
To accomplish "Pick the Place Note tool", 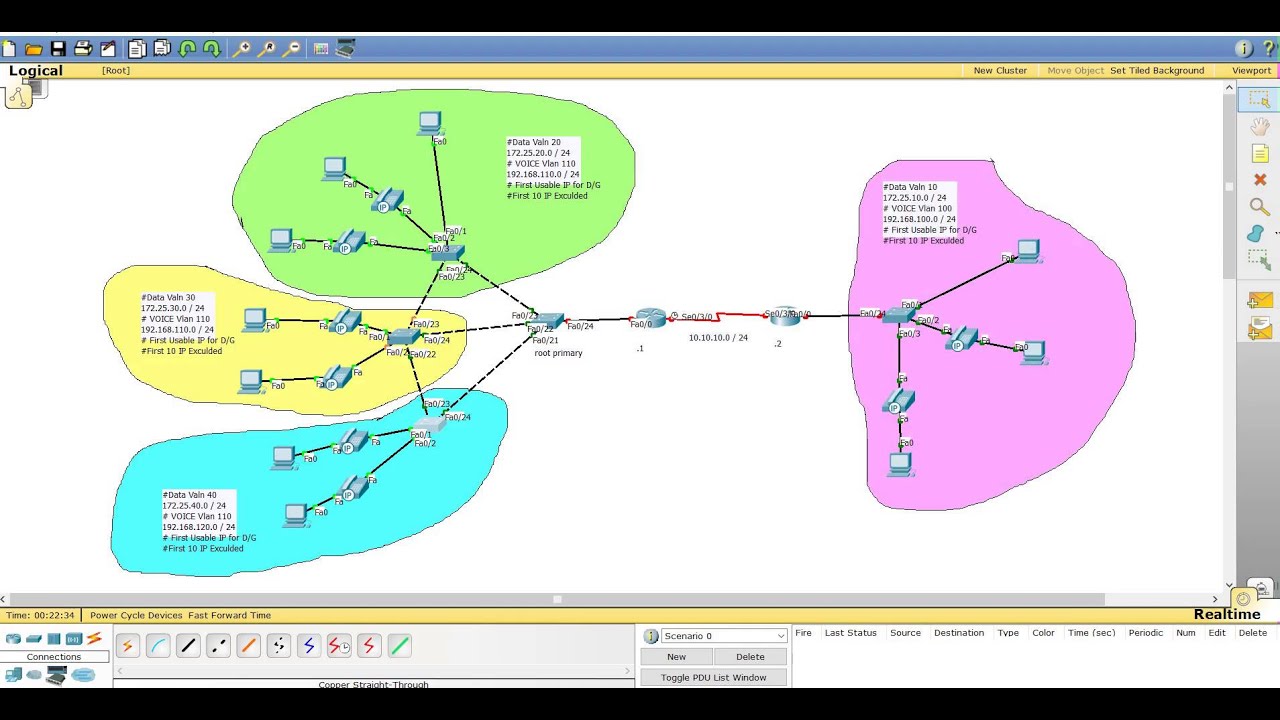I will [1260, 154].
